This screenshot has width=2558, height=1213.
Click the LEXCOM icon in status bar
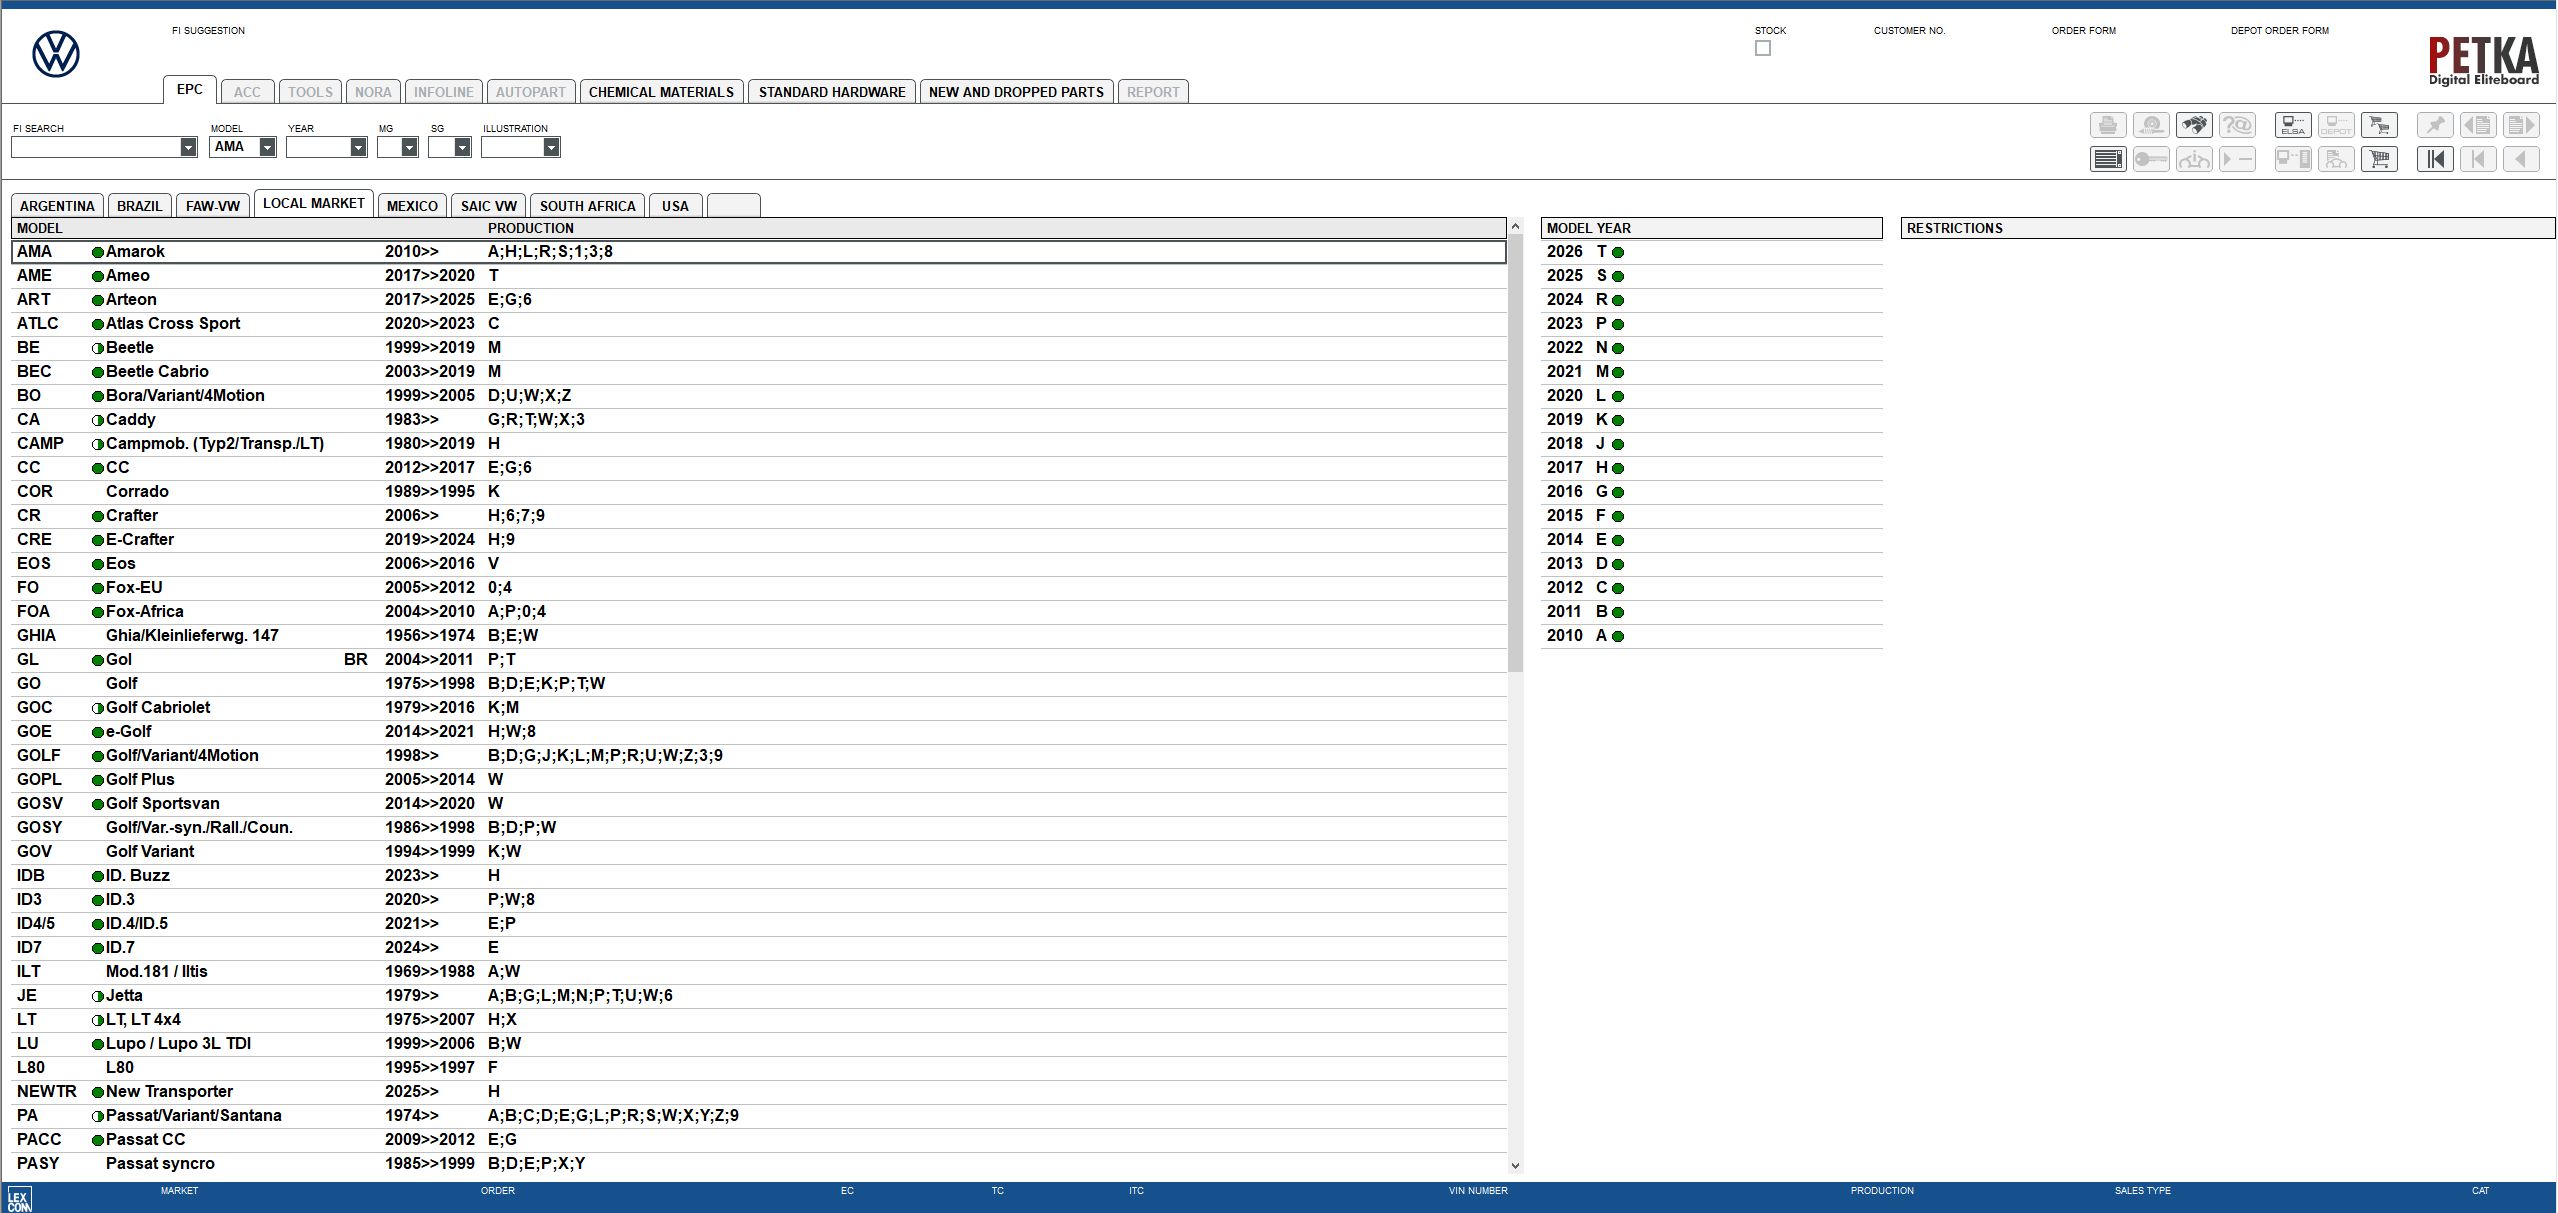(x=19, y=1198)
